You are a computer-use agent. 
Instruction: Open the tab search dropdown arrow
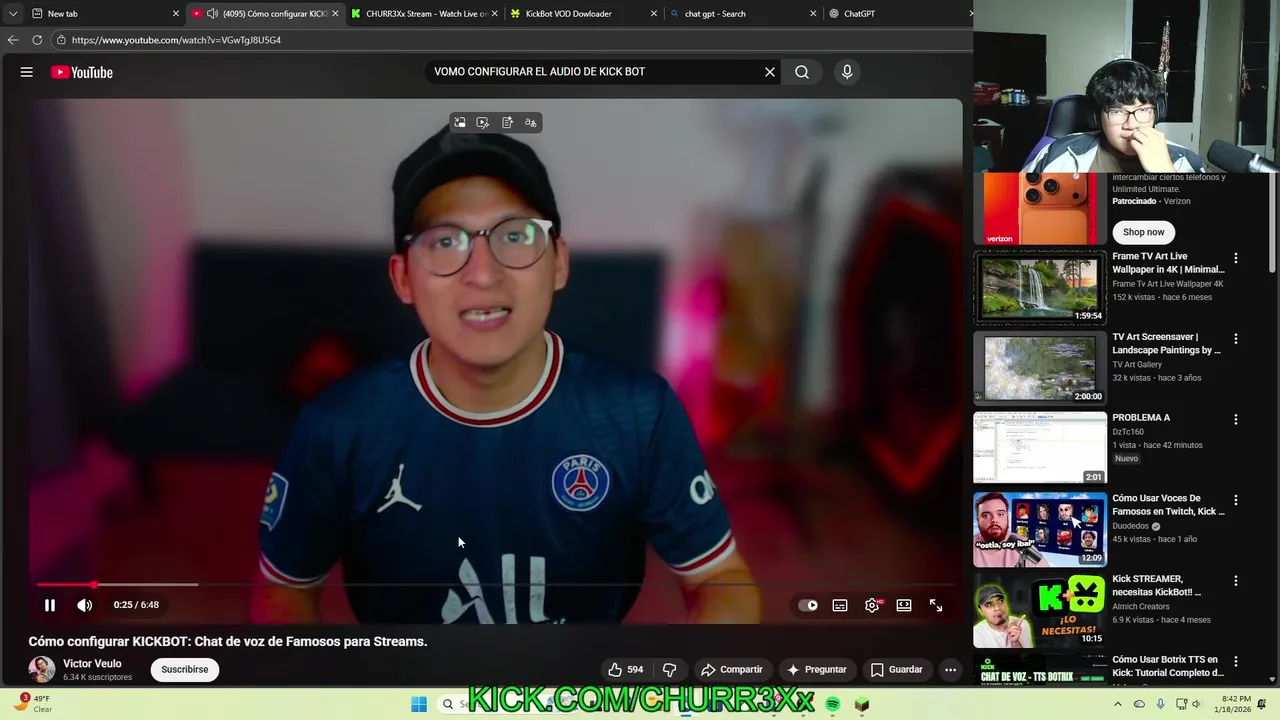click(x=12, y=14)
